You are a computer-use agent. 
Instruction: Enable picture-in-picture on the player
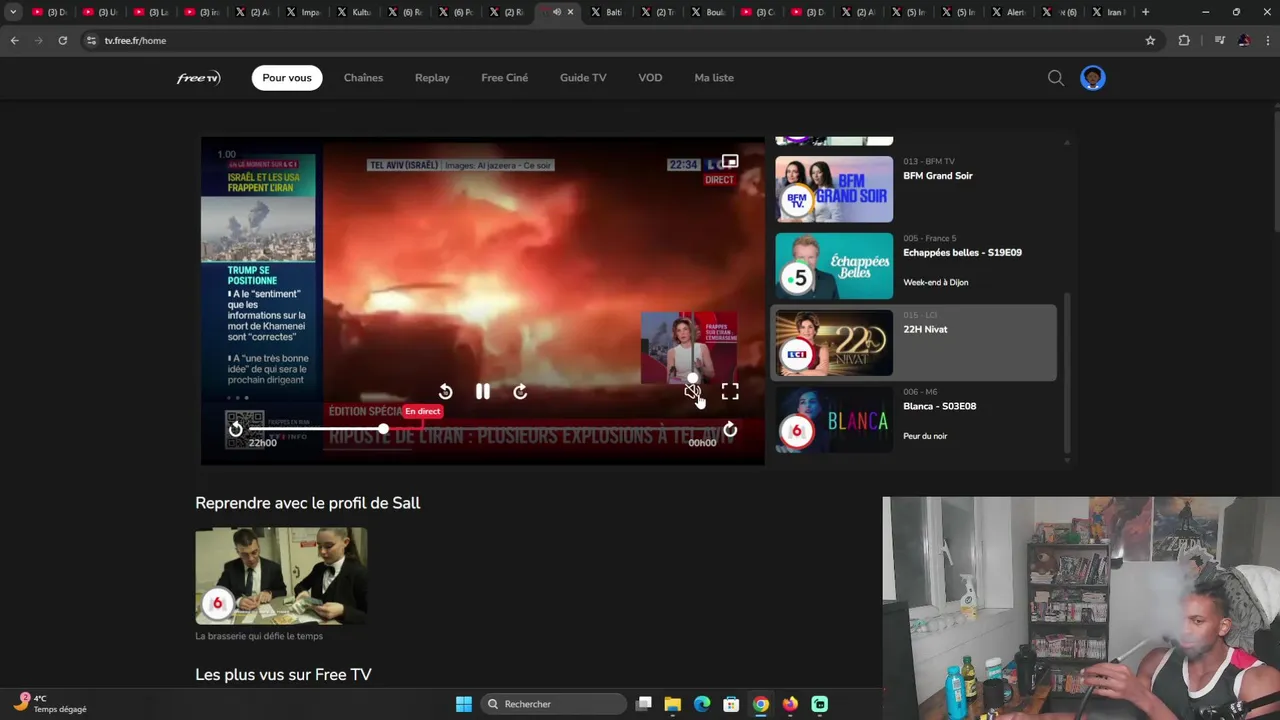[x=730, y=161]
